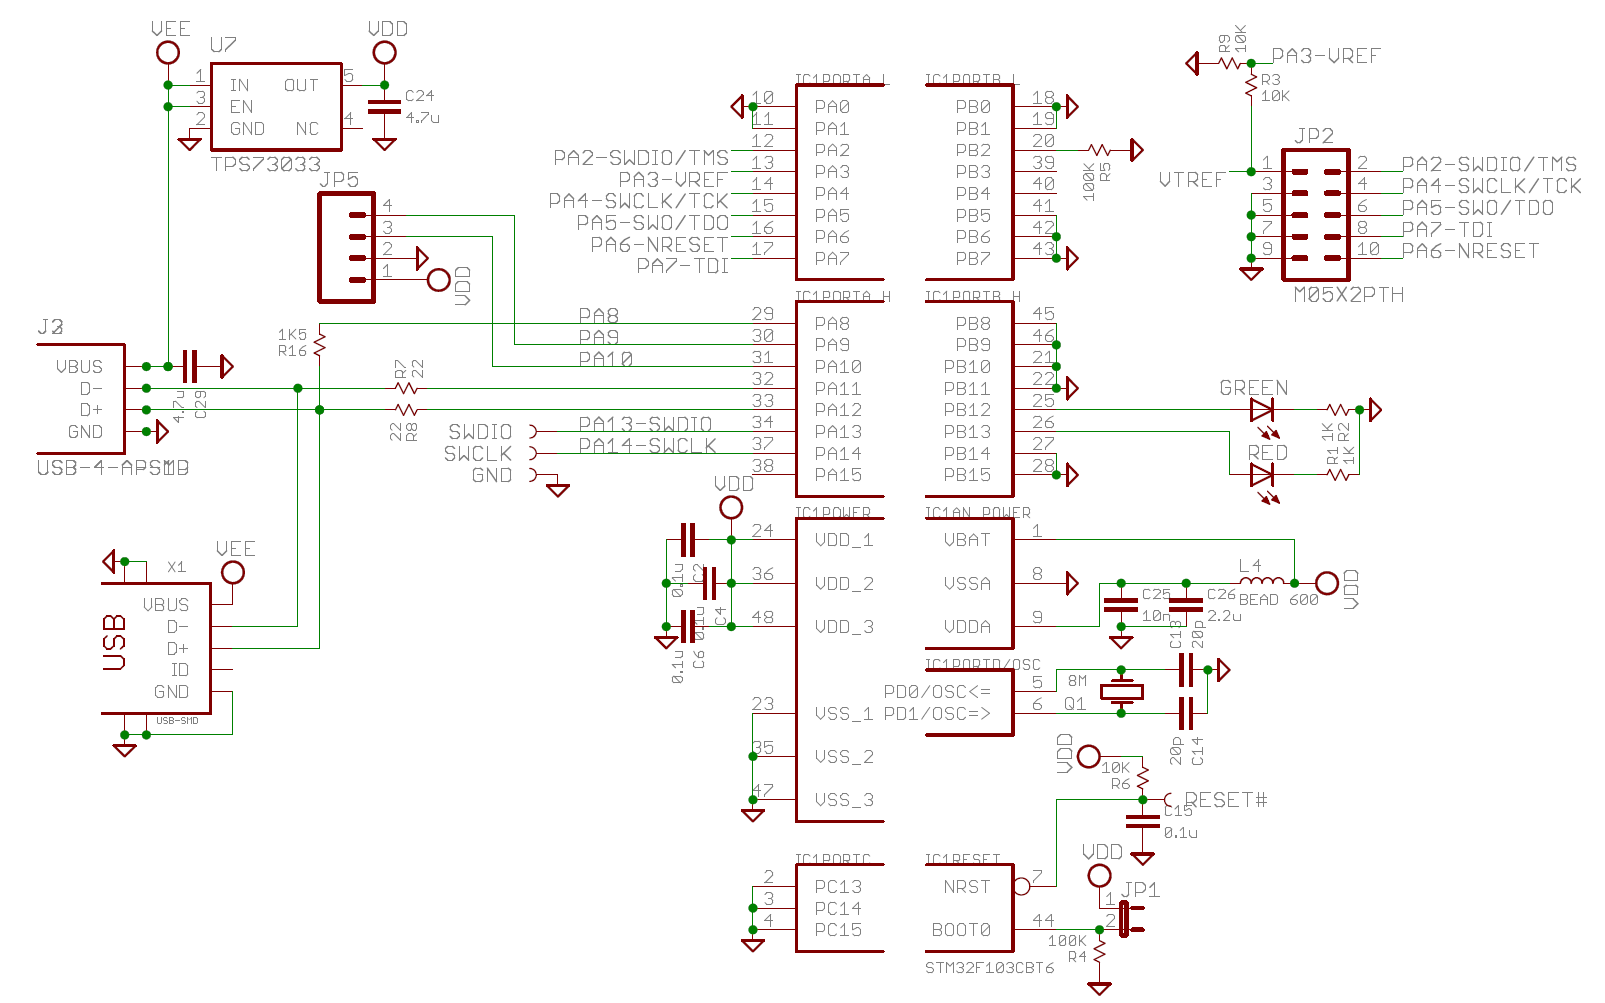1605x1003 pixels.
Task: Select the VEE supply symbol above U7
Action: pyautogui.click(x=168, y=52)
